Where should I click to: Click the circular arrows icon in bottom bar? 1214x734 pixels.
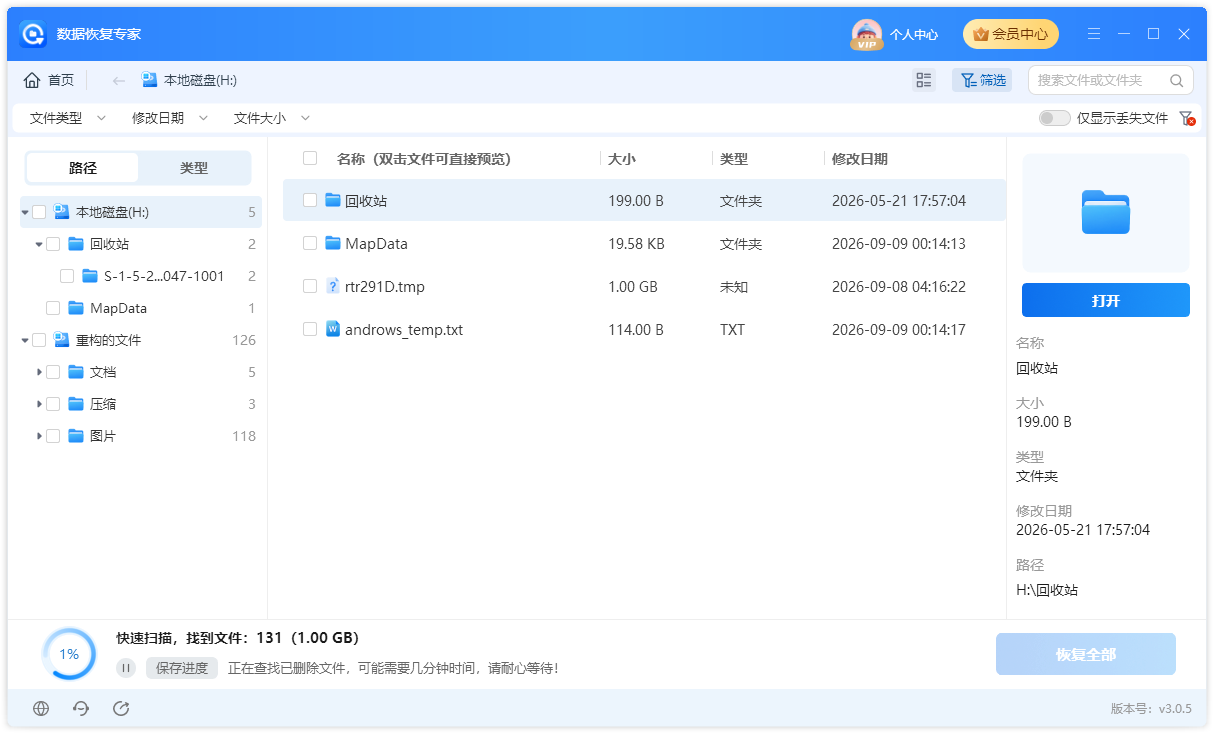pos(81,708)
